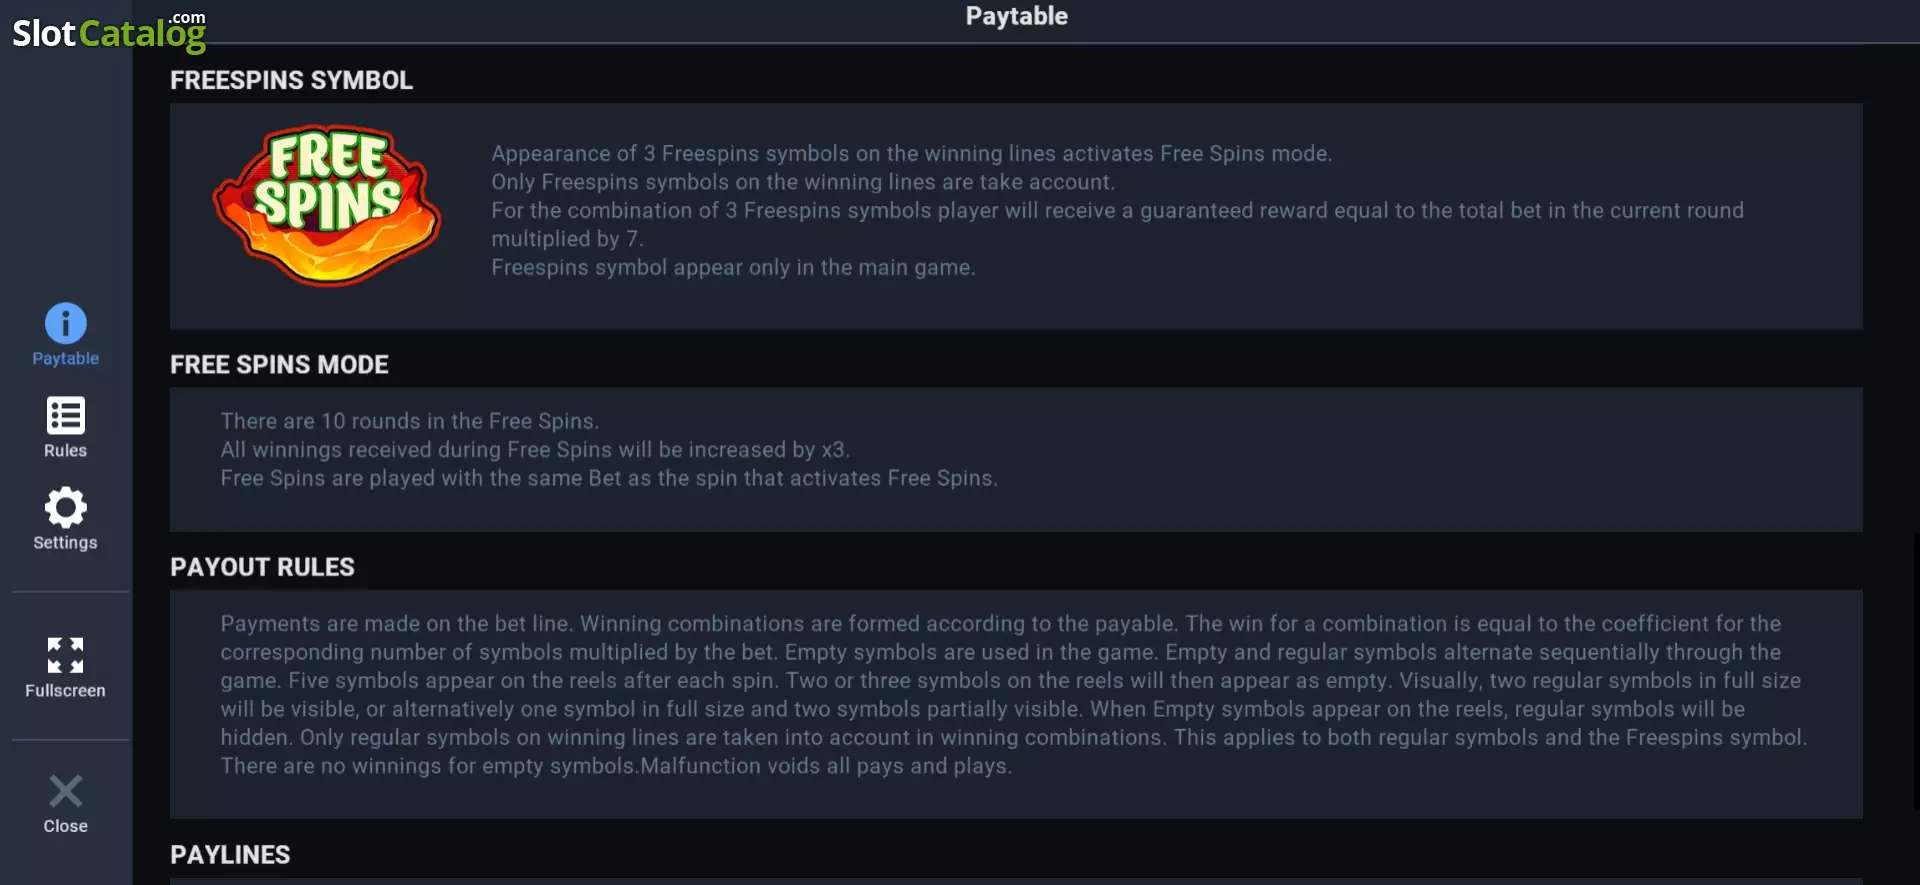The width and height of the screenshot is (1920, 885).
Task: Click the Close text label
Action: pos(66,826)
